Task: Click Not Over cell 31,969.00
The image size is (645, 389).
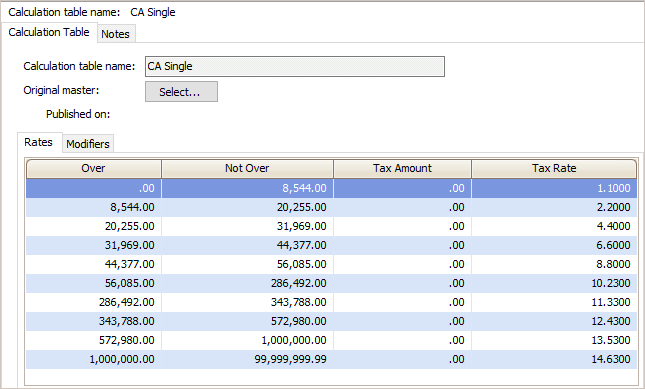Action: tap(247, 226)
